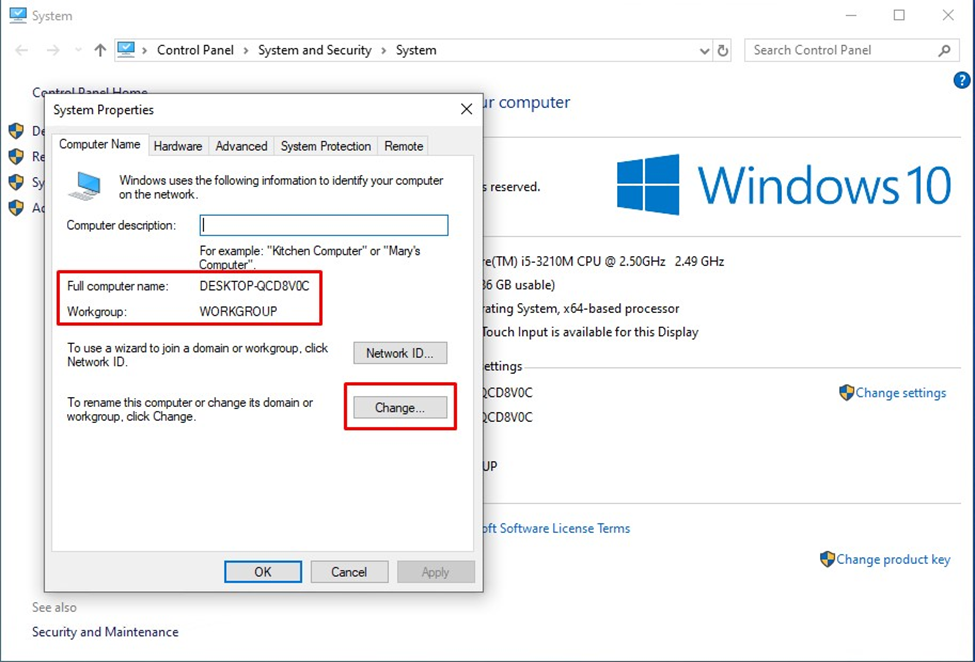975x662 pixels.
Task: Expand the chevron after System and Security
Action: pyautogui.click(x=384, y=50)
